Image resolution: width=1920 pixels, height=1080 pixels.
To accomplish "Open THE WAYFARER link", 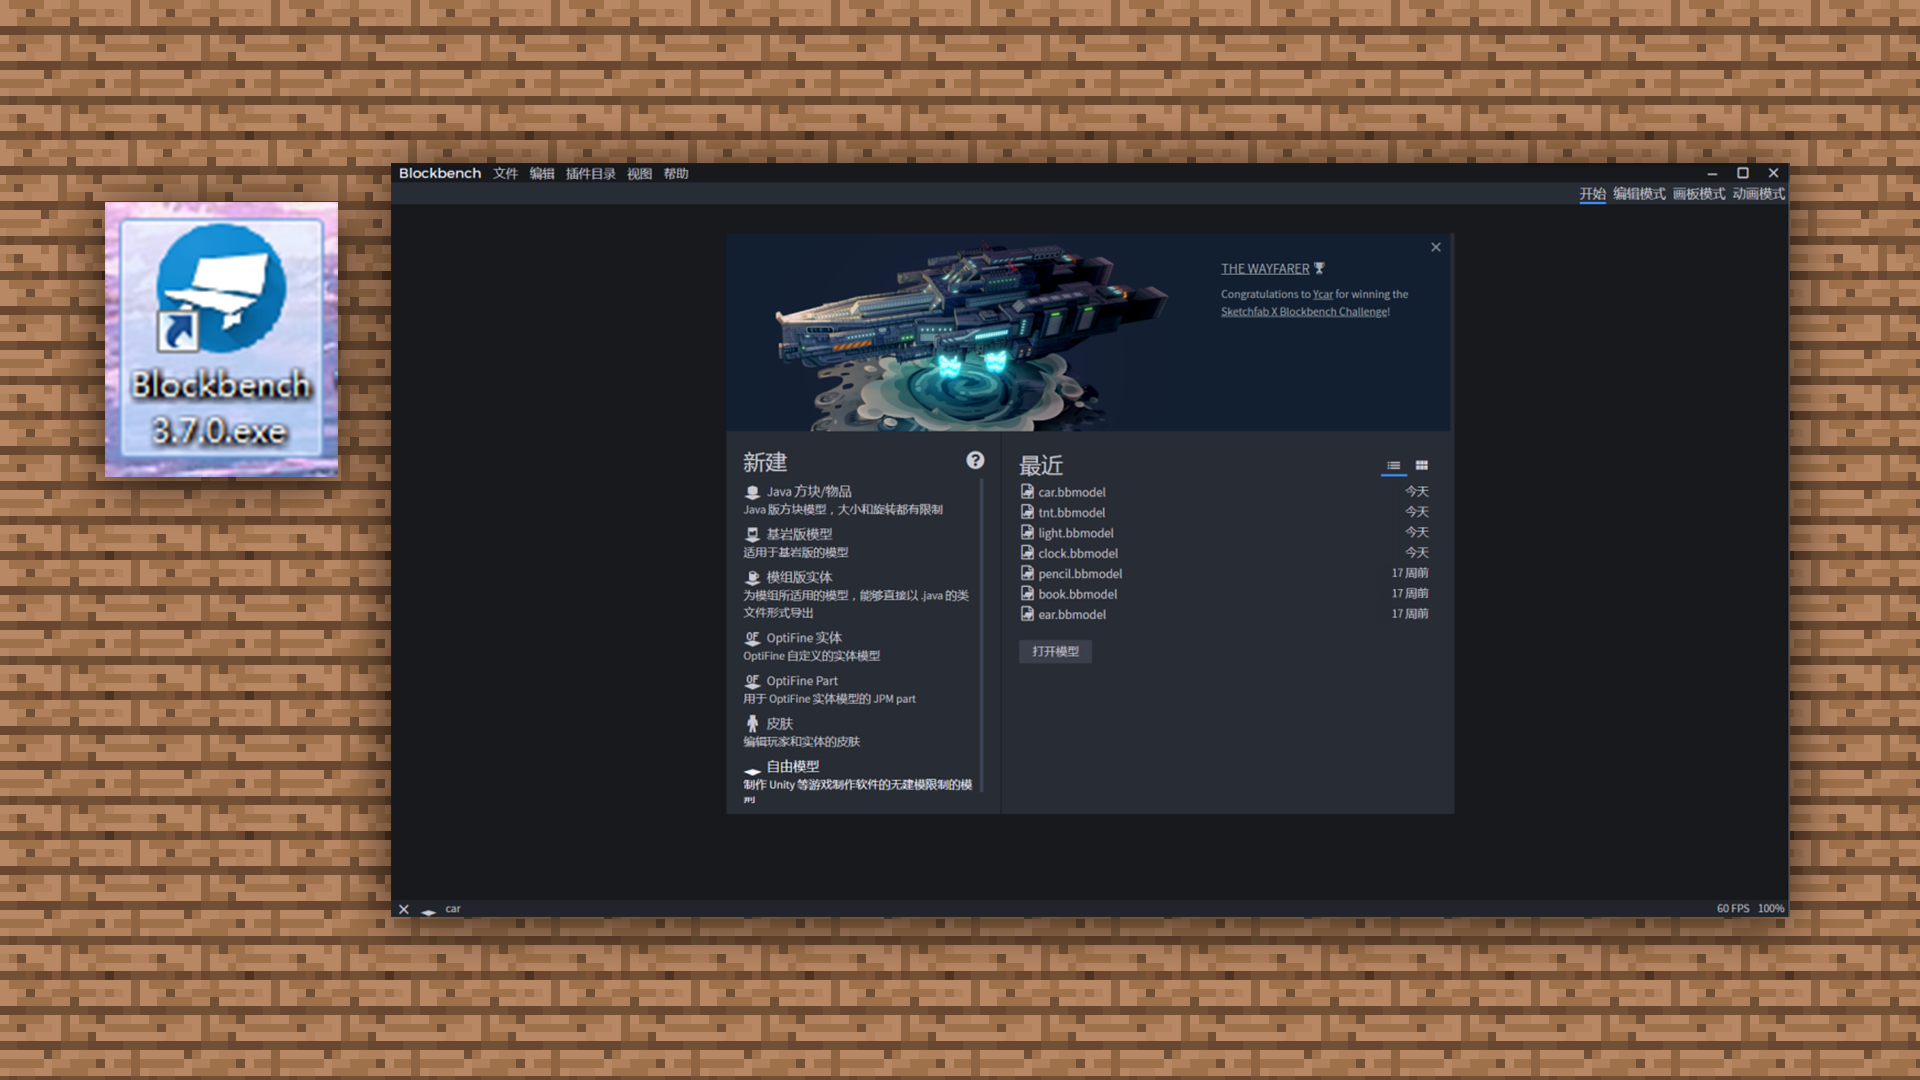I will tap(1265, 268).
